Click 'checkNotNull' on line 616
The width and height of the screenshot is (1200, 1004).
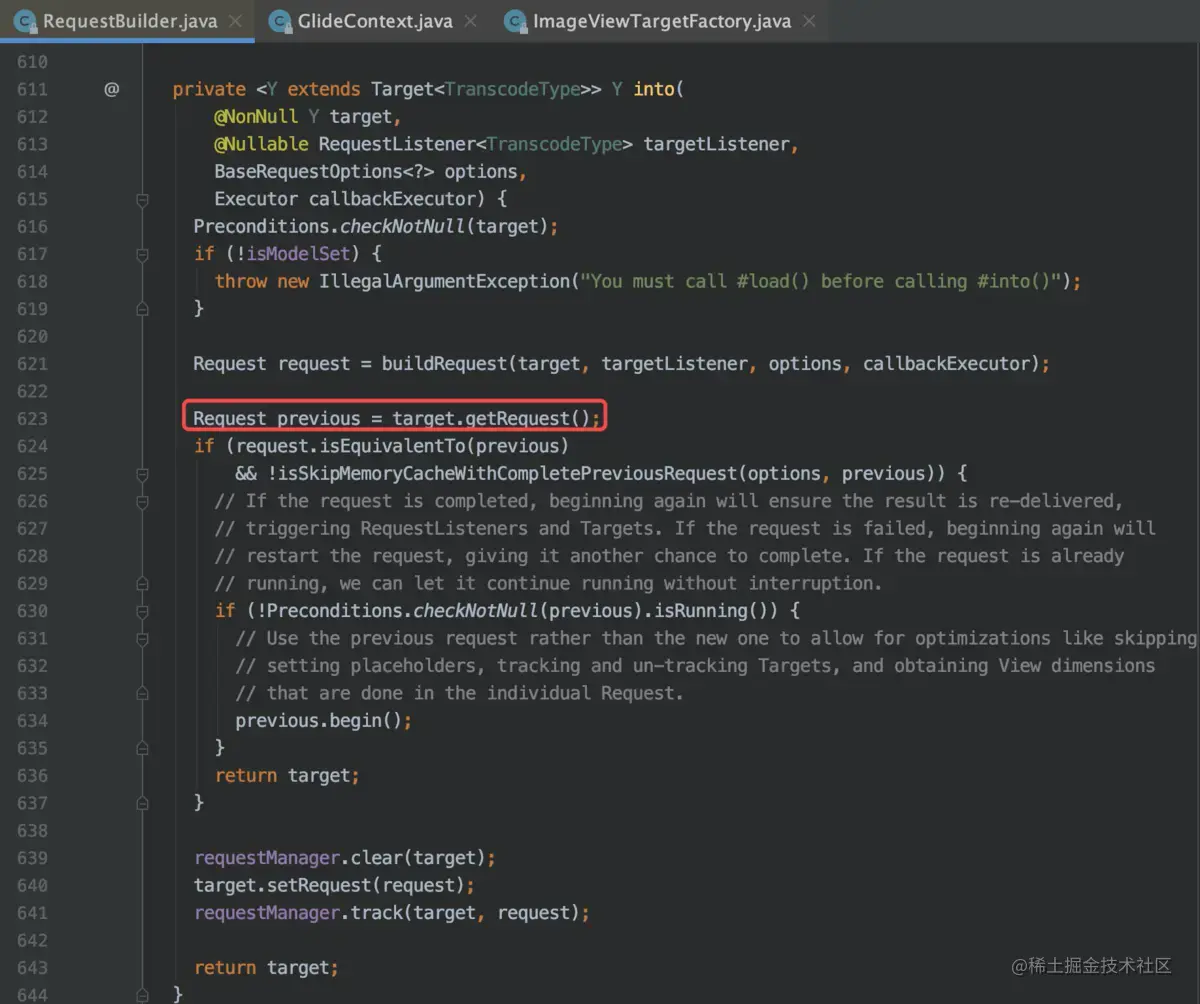(403, 226)
